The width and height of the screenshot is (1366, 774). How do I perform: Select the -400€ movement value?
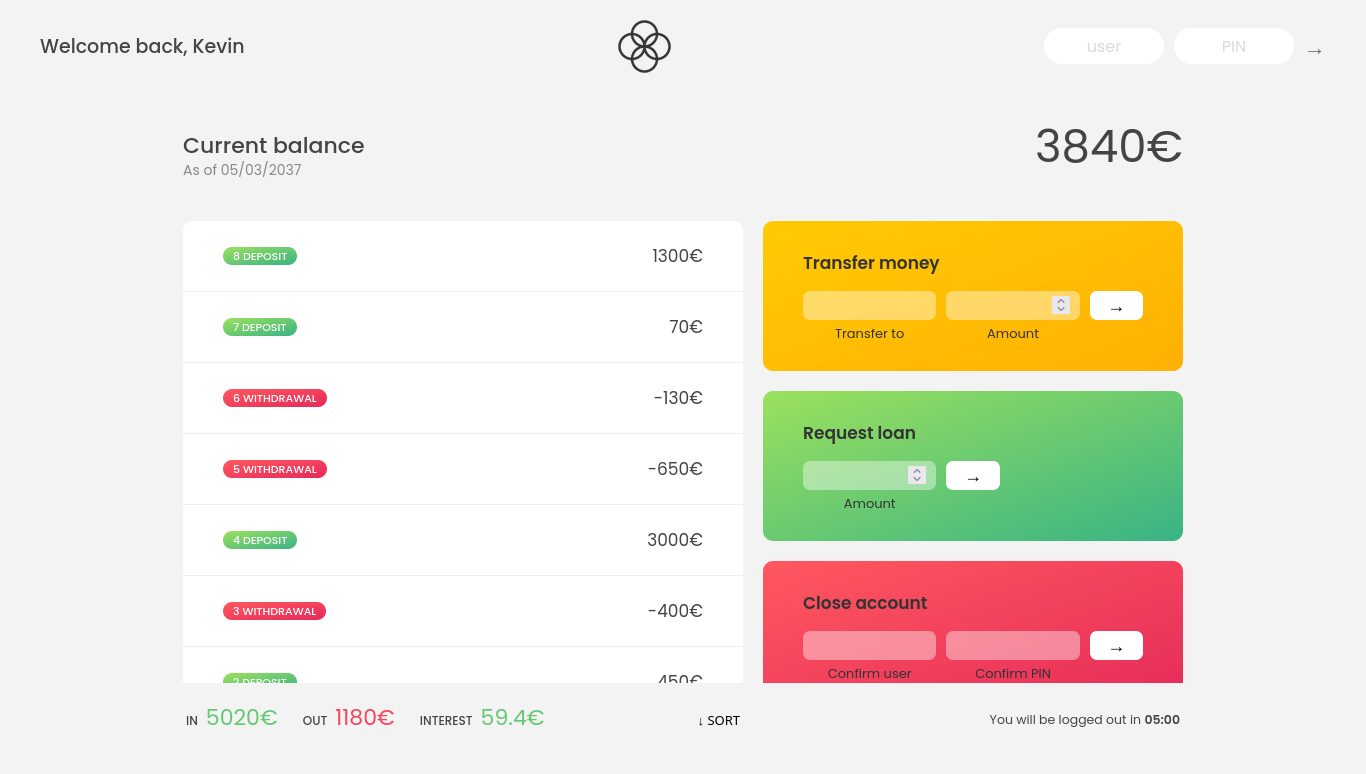[x=675, y=611]
